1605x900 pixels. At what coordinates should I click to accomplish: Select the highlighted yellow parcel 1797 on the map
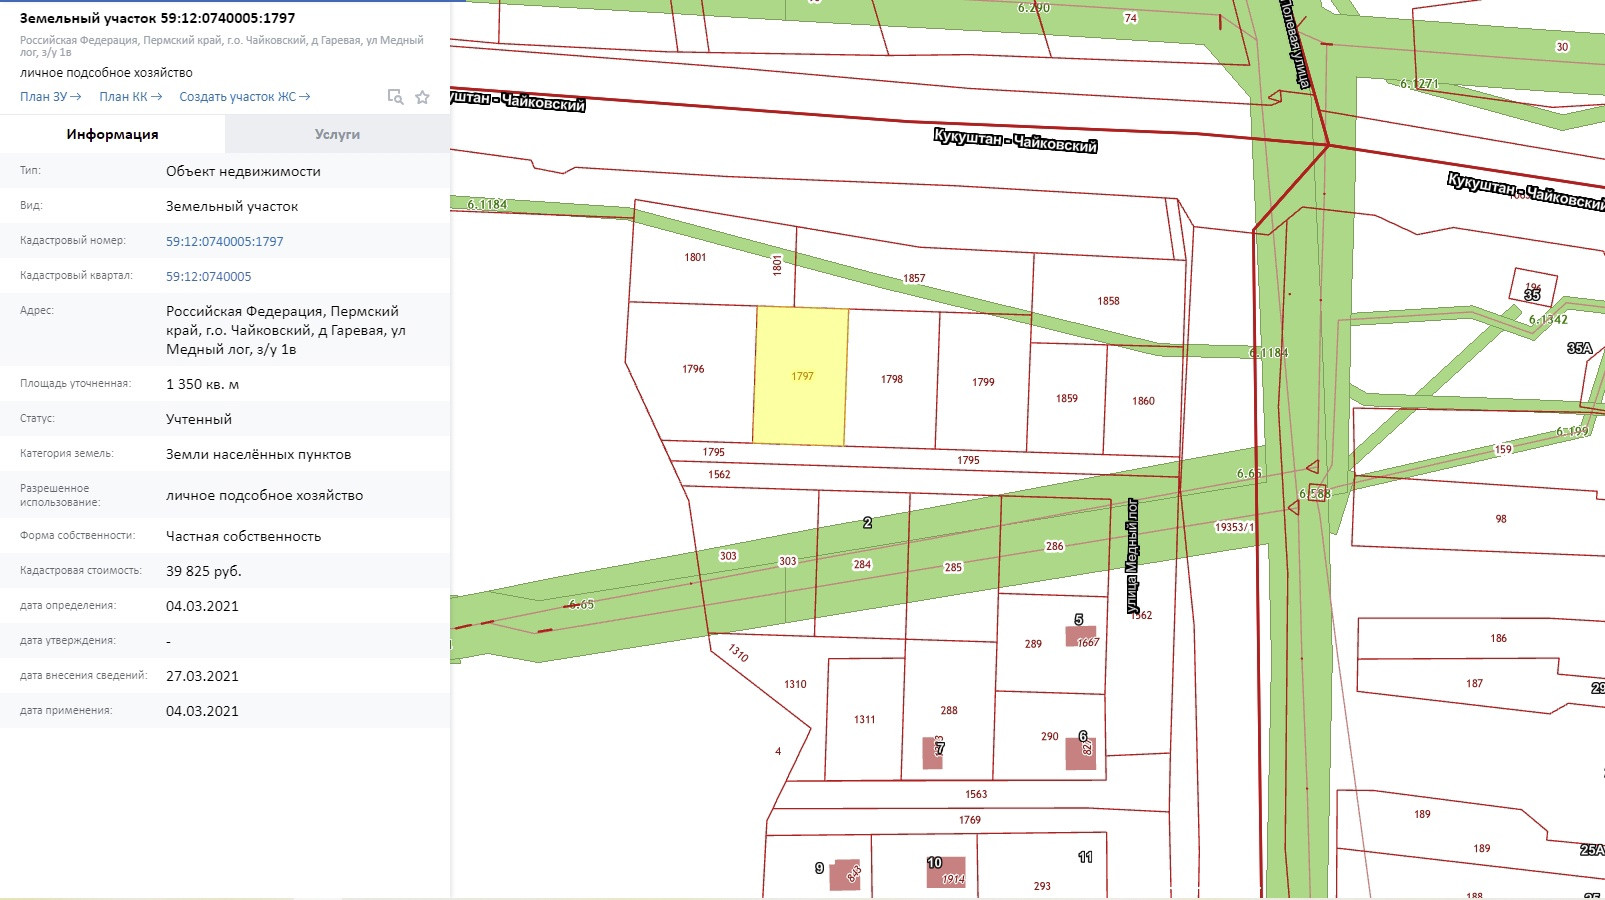(x=801, y=375)
